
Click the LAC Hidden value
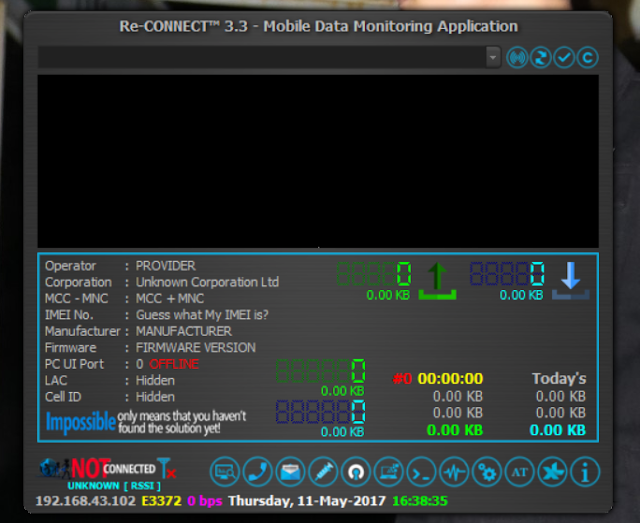point(155,381)
